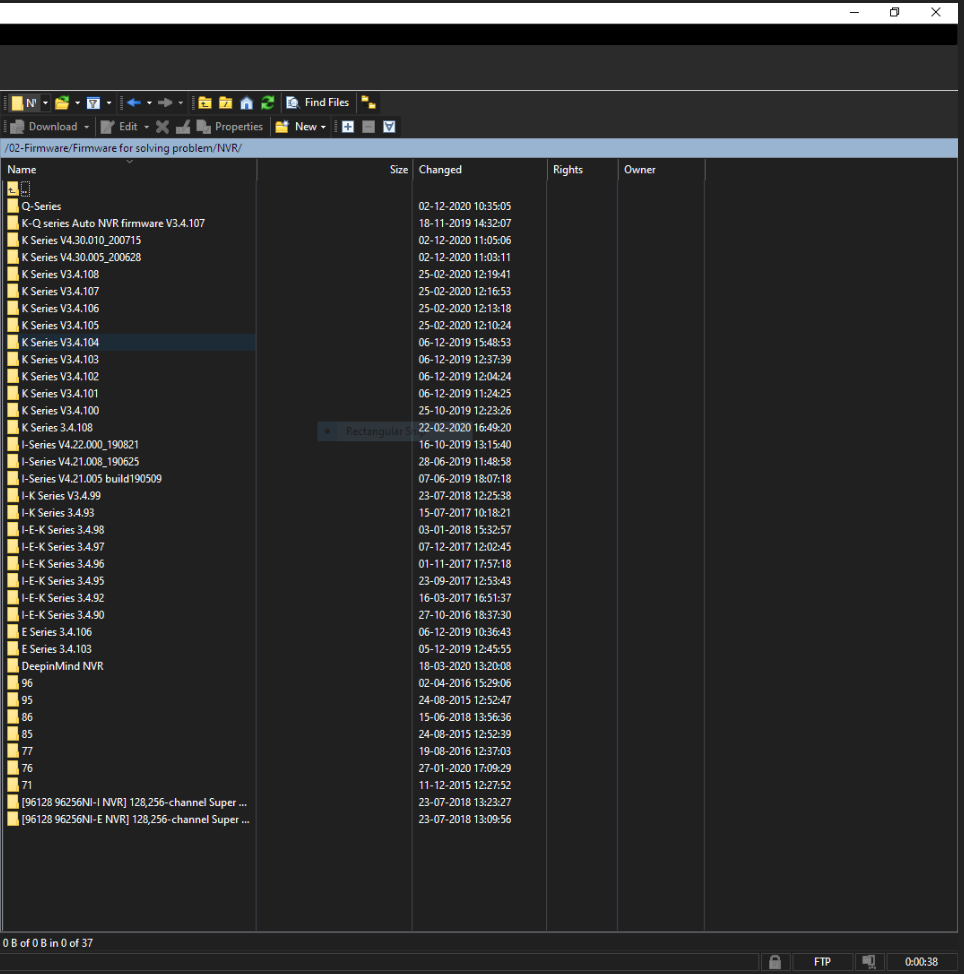
Task: Open the directory path dropdown
Action: (x=45, y=103)
